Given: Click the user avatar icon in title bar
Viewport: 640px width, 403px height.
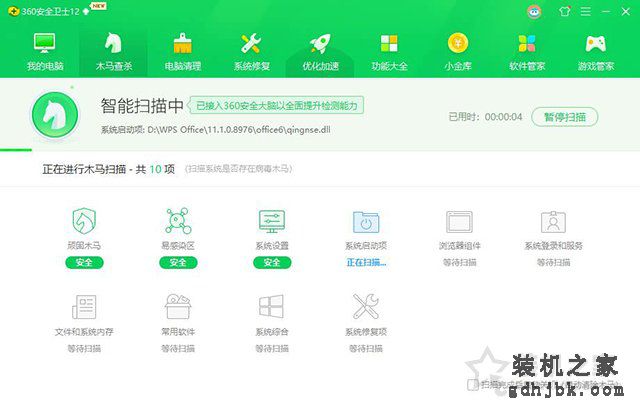Looking at the screenshot, I should (x=534, y=11).
